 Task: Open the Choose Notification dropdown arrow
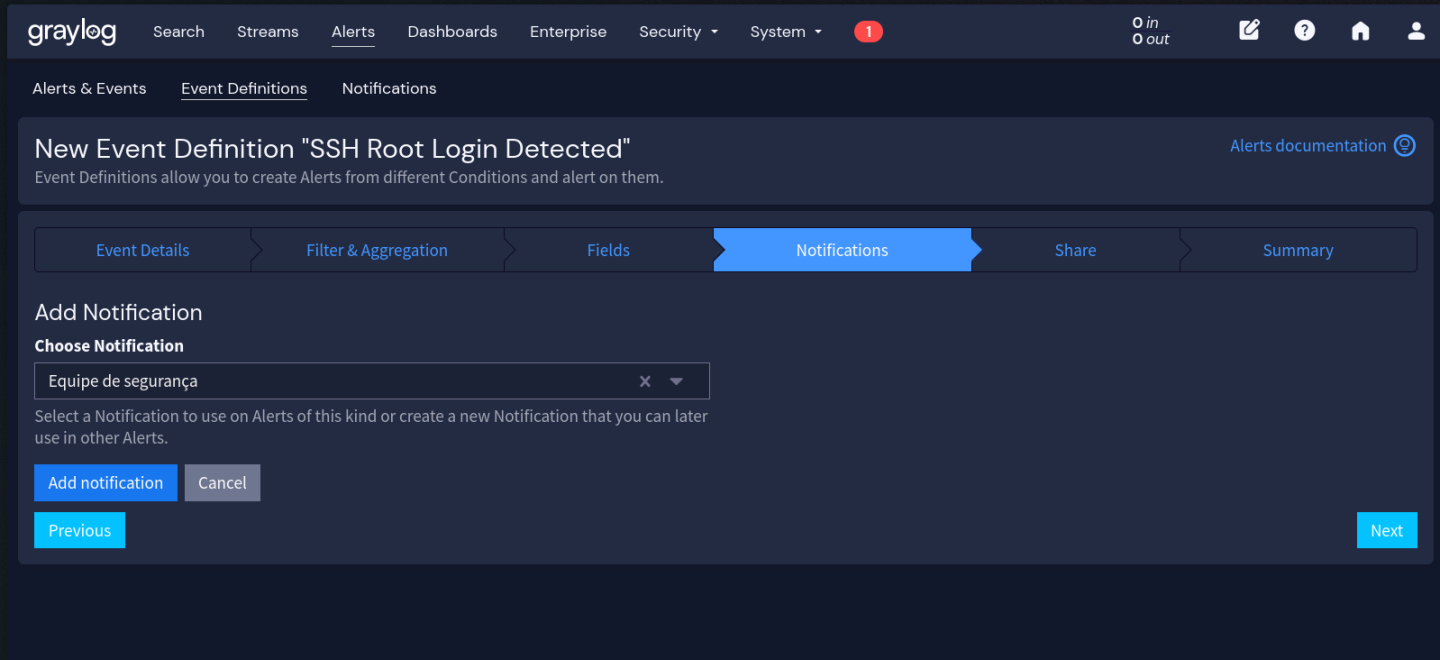[676, 381]
